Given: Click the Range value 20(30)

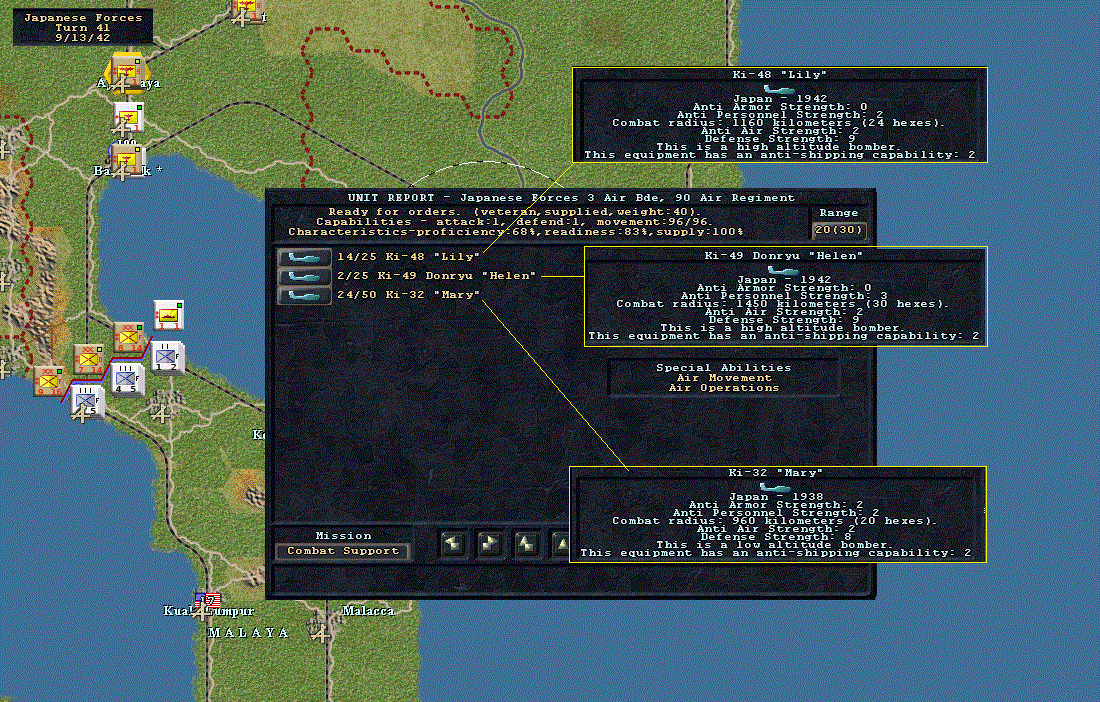Looking at the screenshot, I should coord(840,230).
